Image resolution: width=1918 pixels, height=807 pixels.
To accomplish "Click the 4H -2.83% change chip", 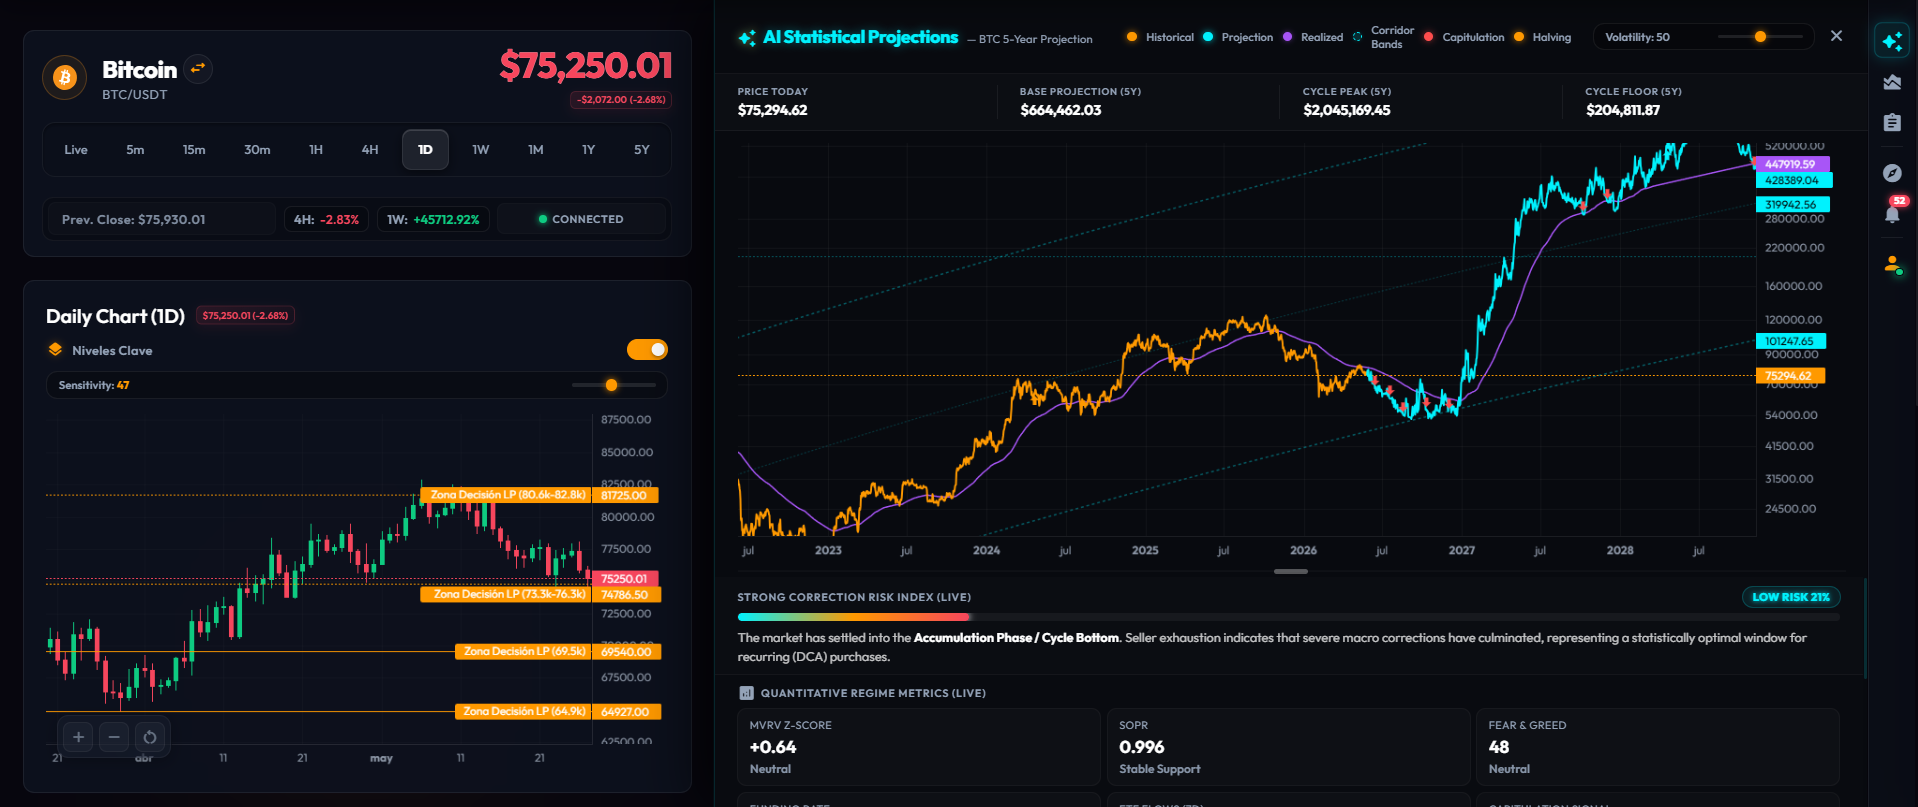I will [327, 219].
